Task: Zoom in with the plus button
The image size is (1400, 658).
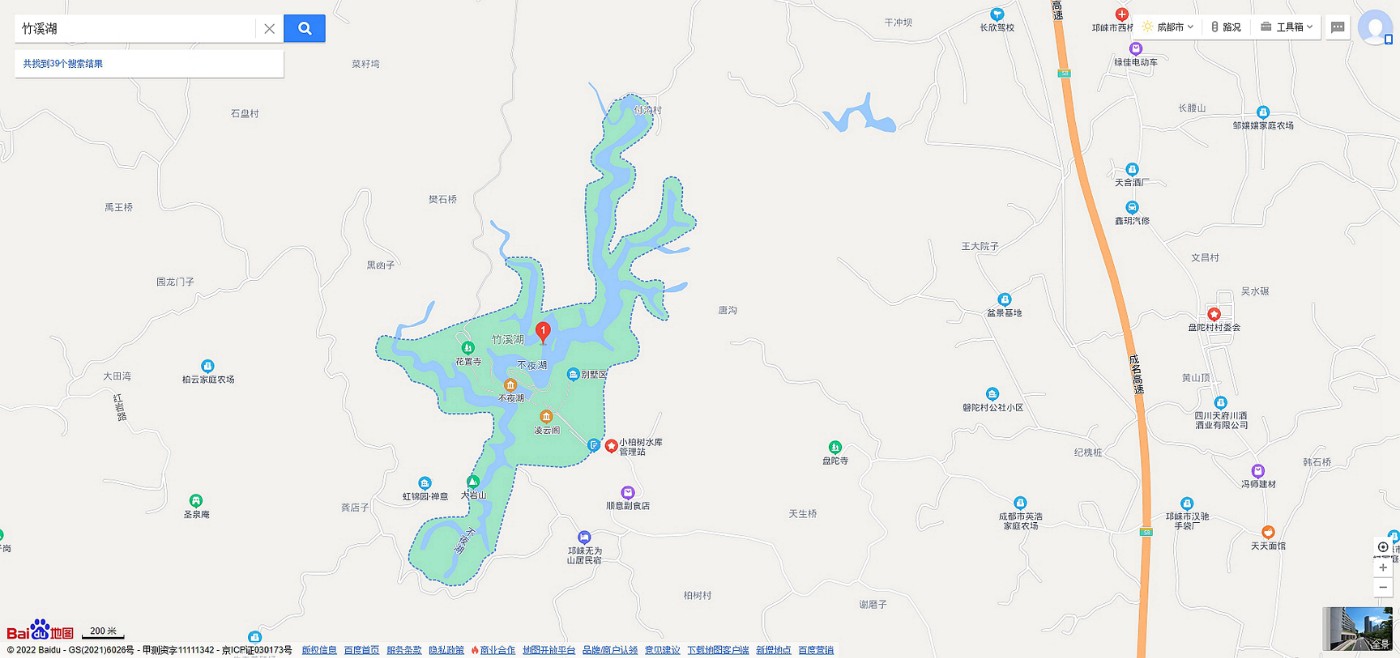Action: point(1383,567)
